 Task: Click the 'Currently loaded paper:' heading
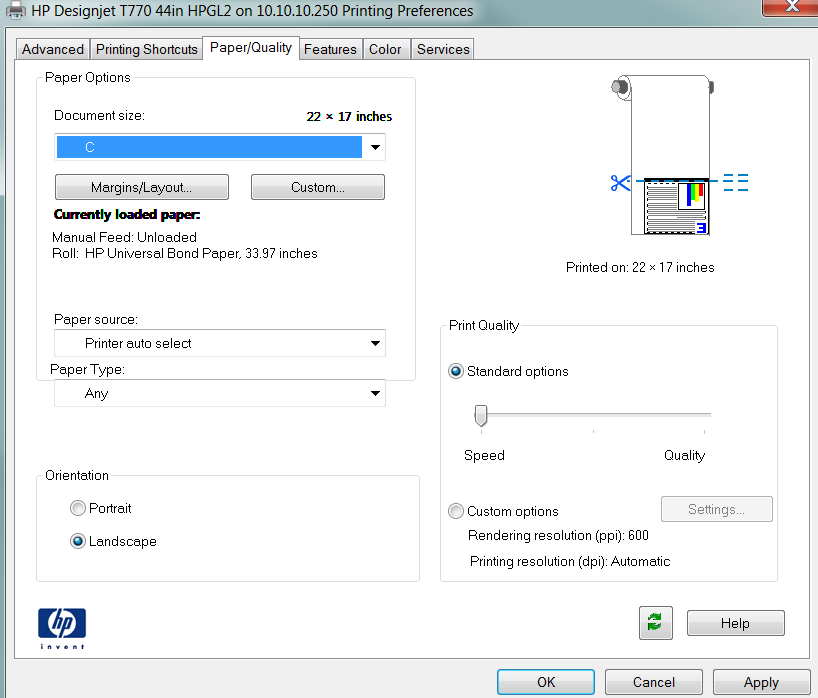[x=127, y=214]
